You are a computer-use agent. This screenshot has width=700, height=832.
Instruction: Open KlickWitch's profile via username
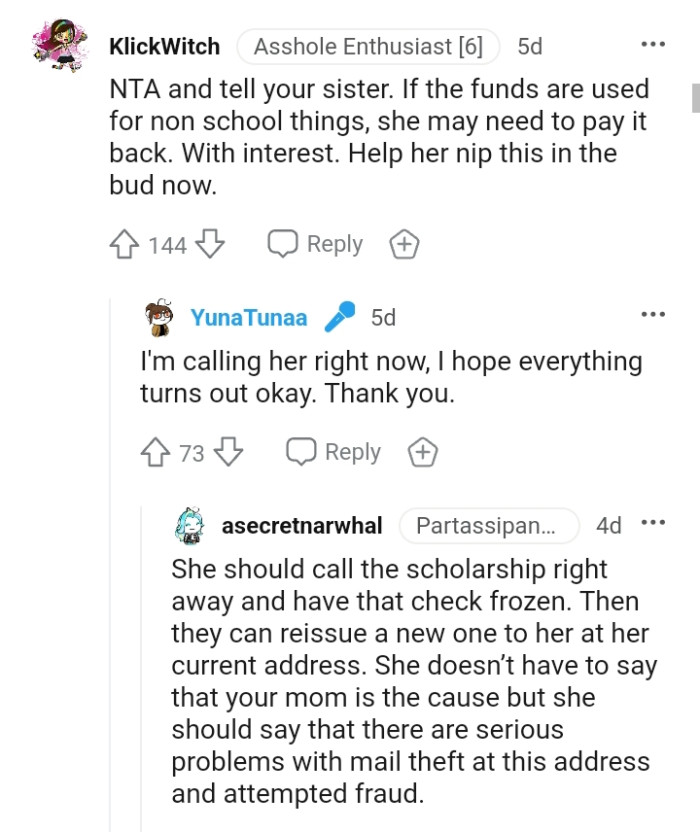click(165, 45)
